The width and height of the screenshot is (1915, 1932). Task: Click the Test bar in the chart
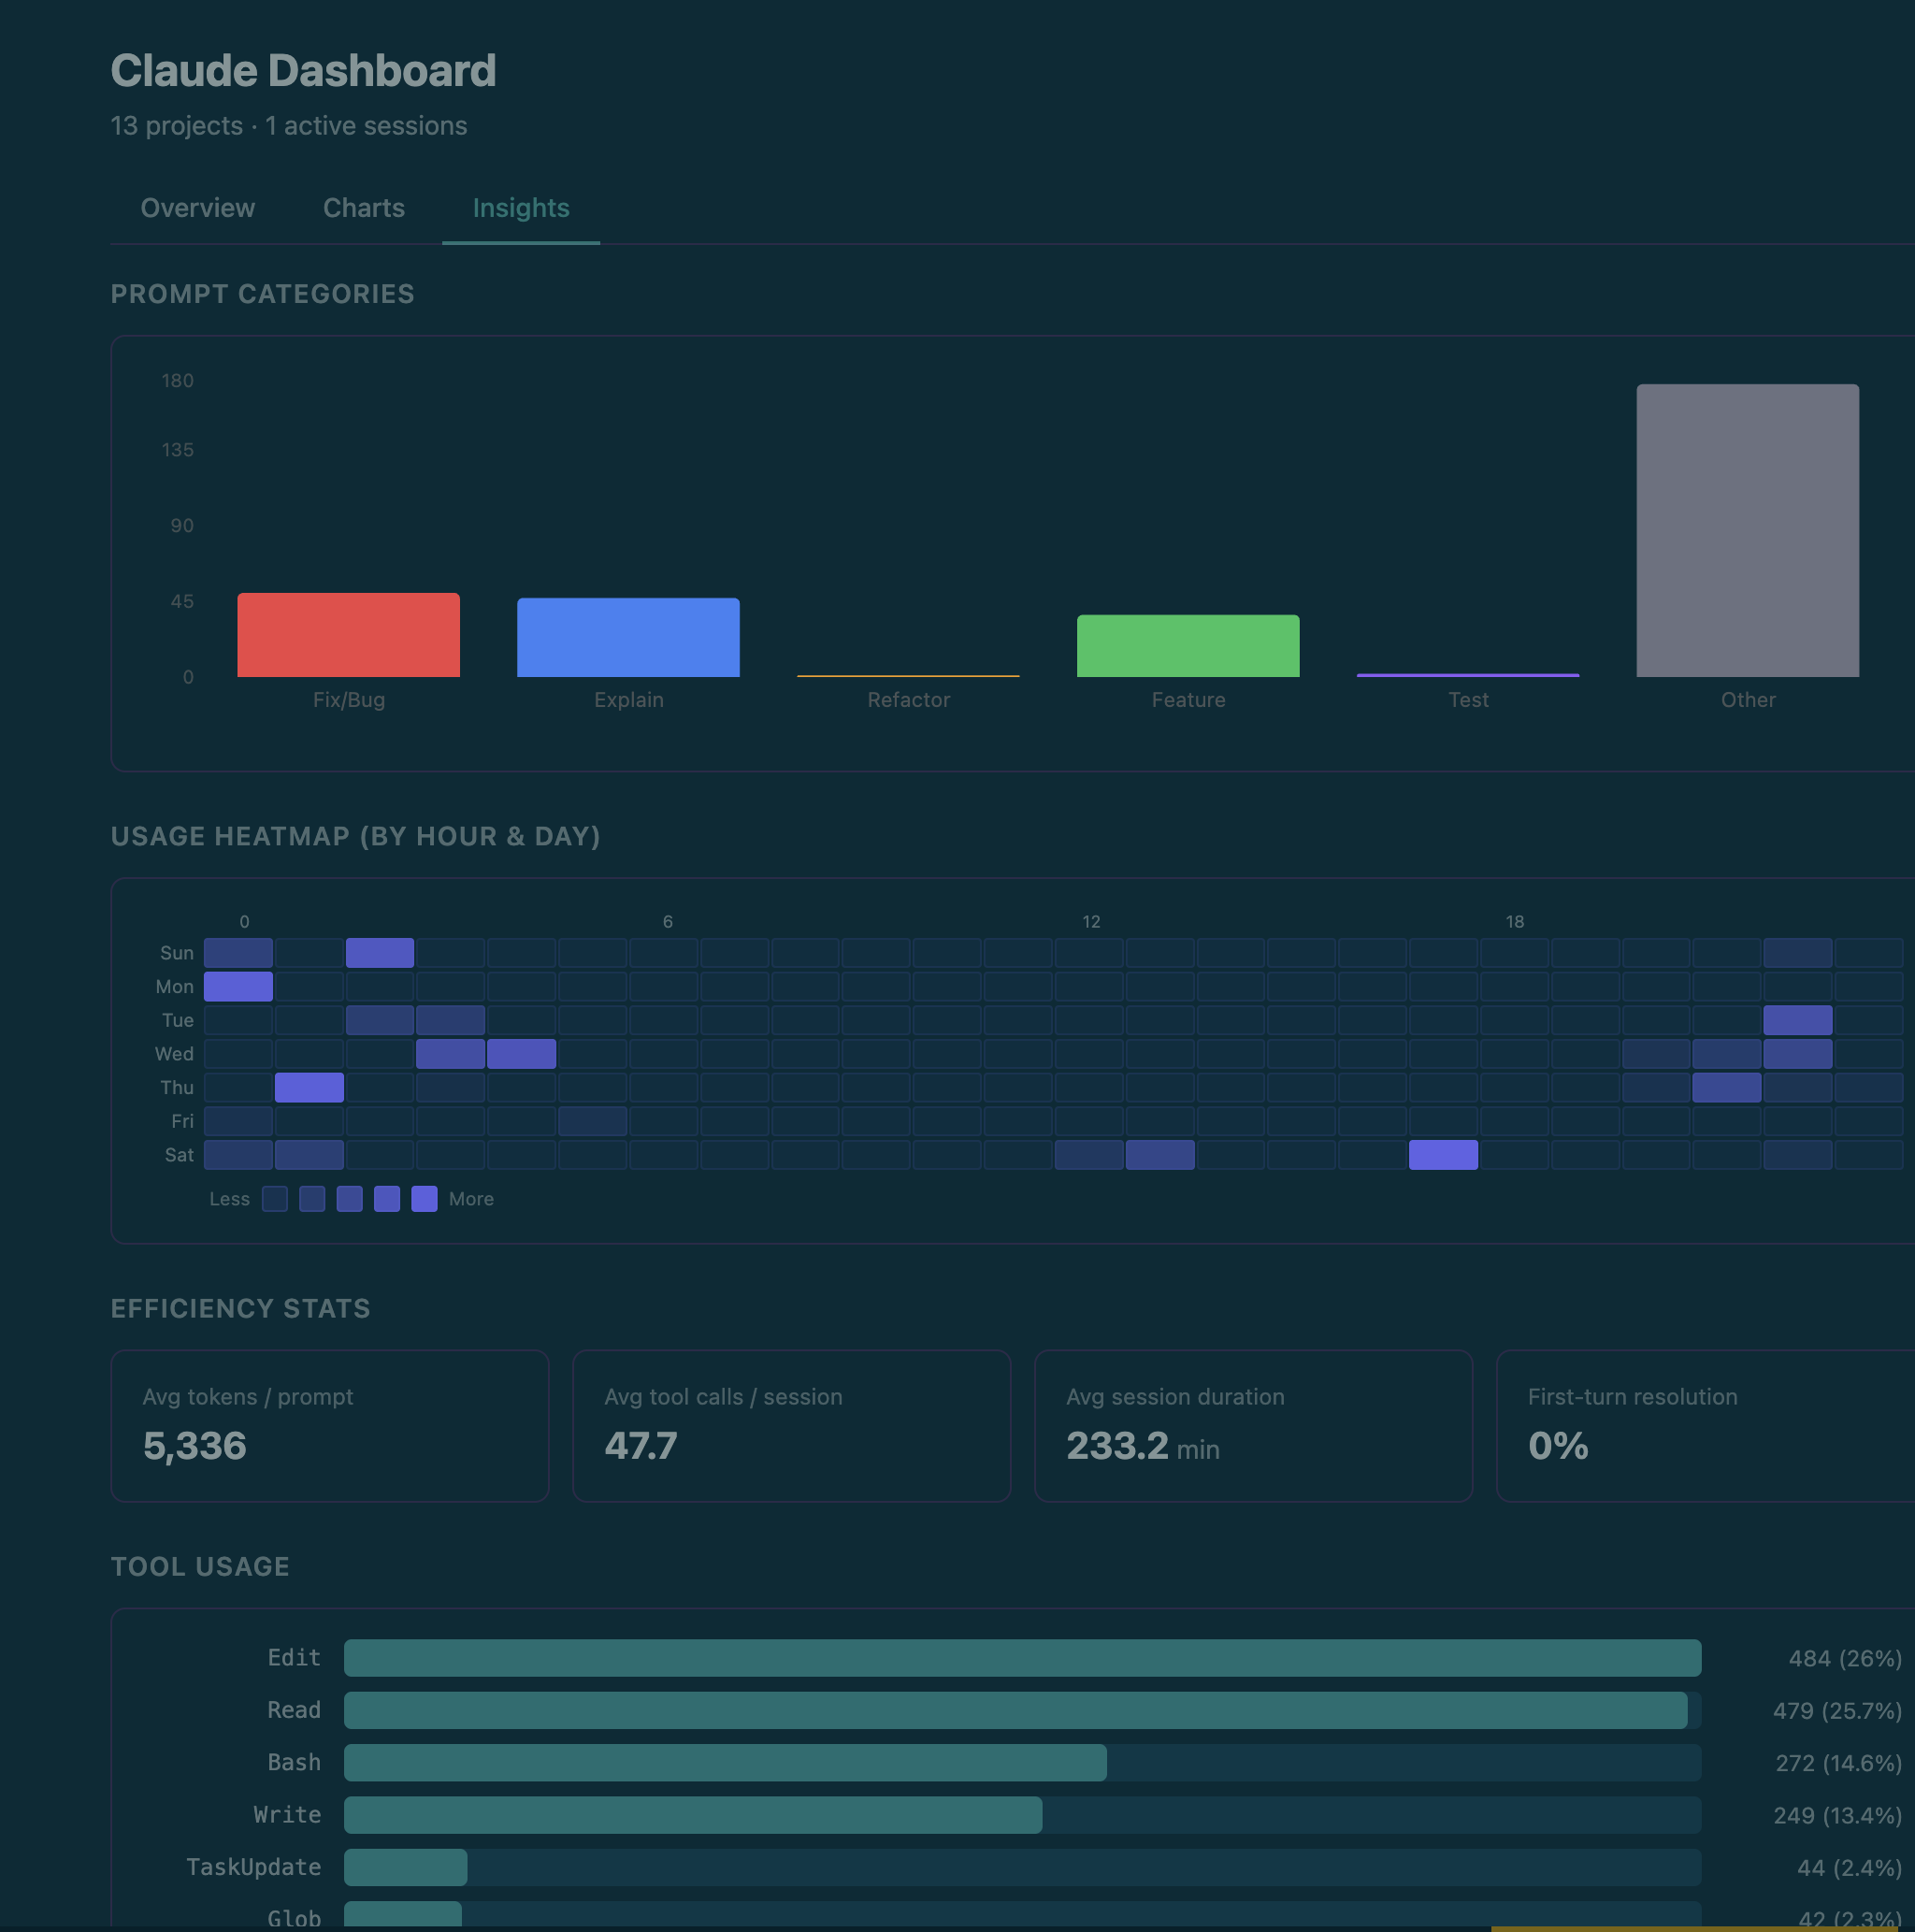[1467, 675]
